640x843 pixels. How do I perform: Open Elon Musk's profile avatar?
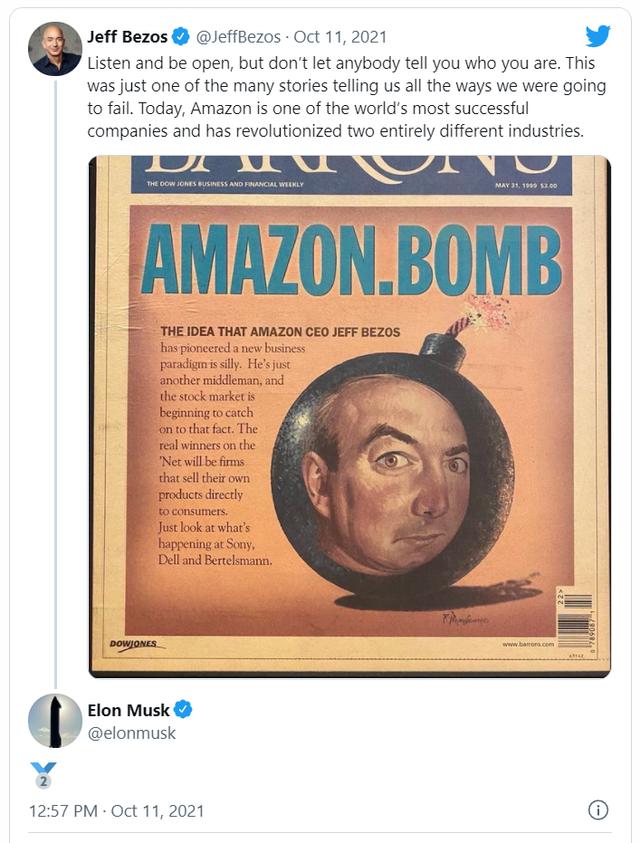55,720
